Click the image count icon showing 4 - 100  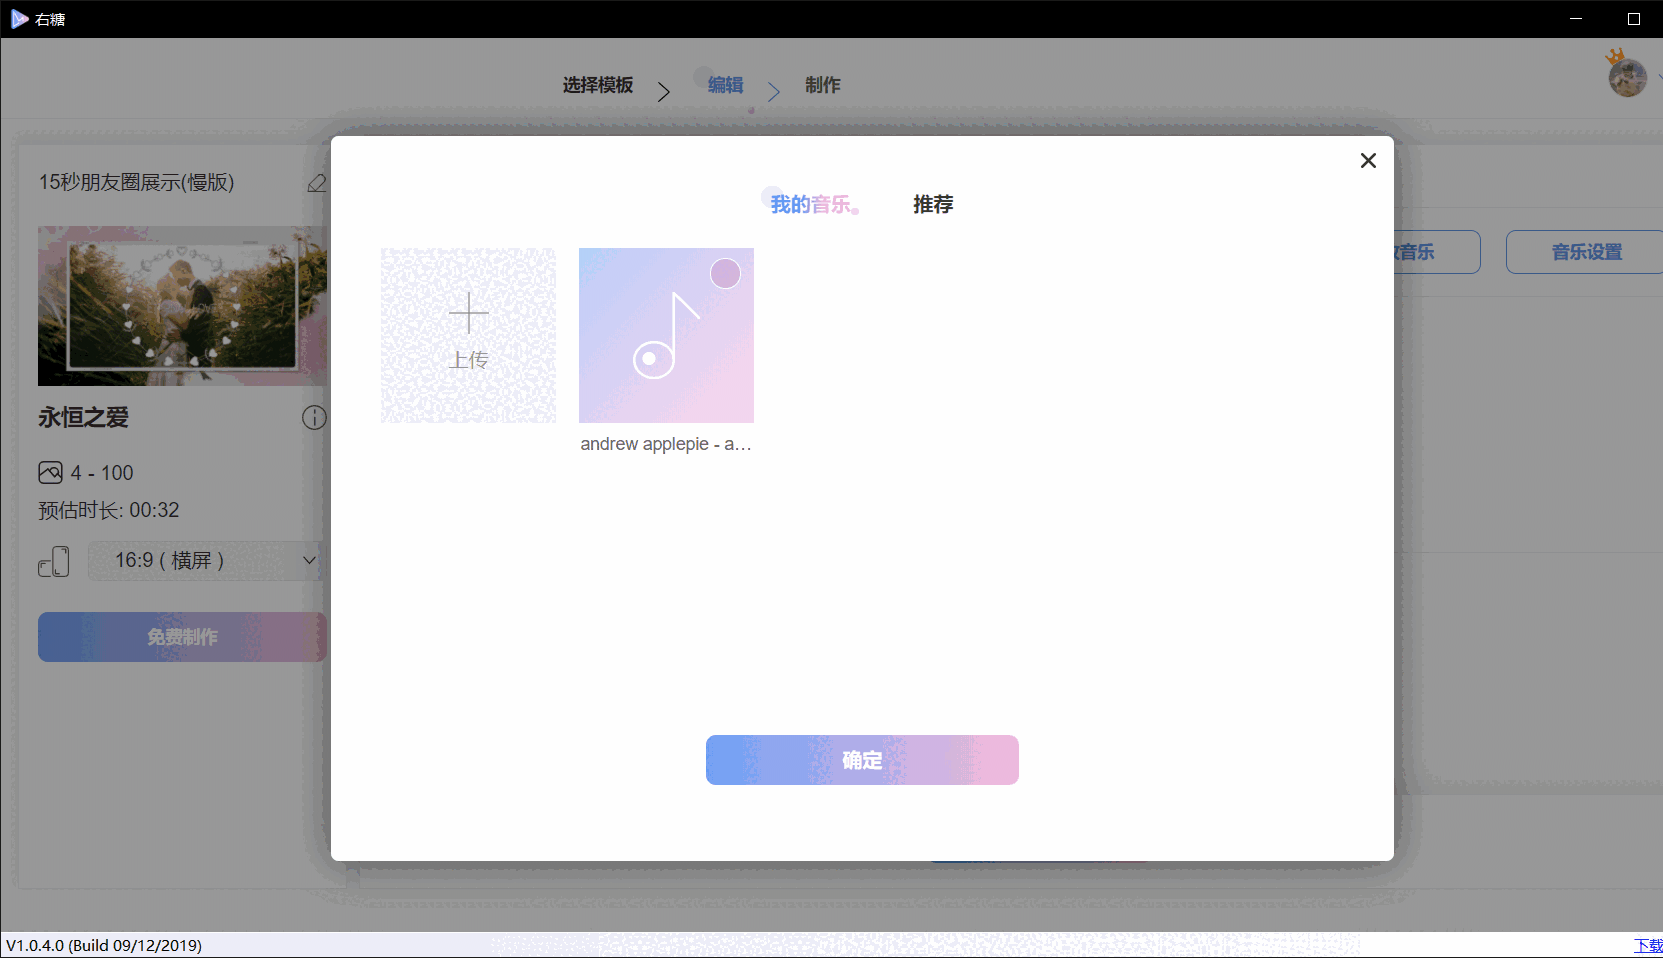50,472
